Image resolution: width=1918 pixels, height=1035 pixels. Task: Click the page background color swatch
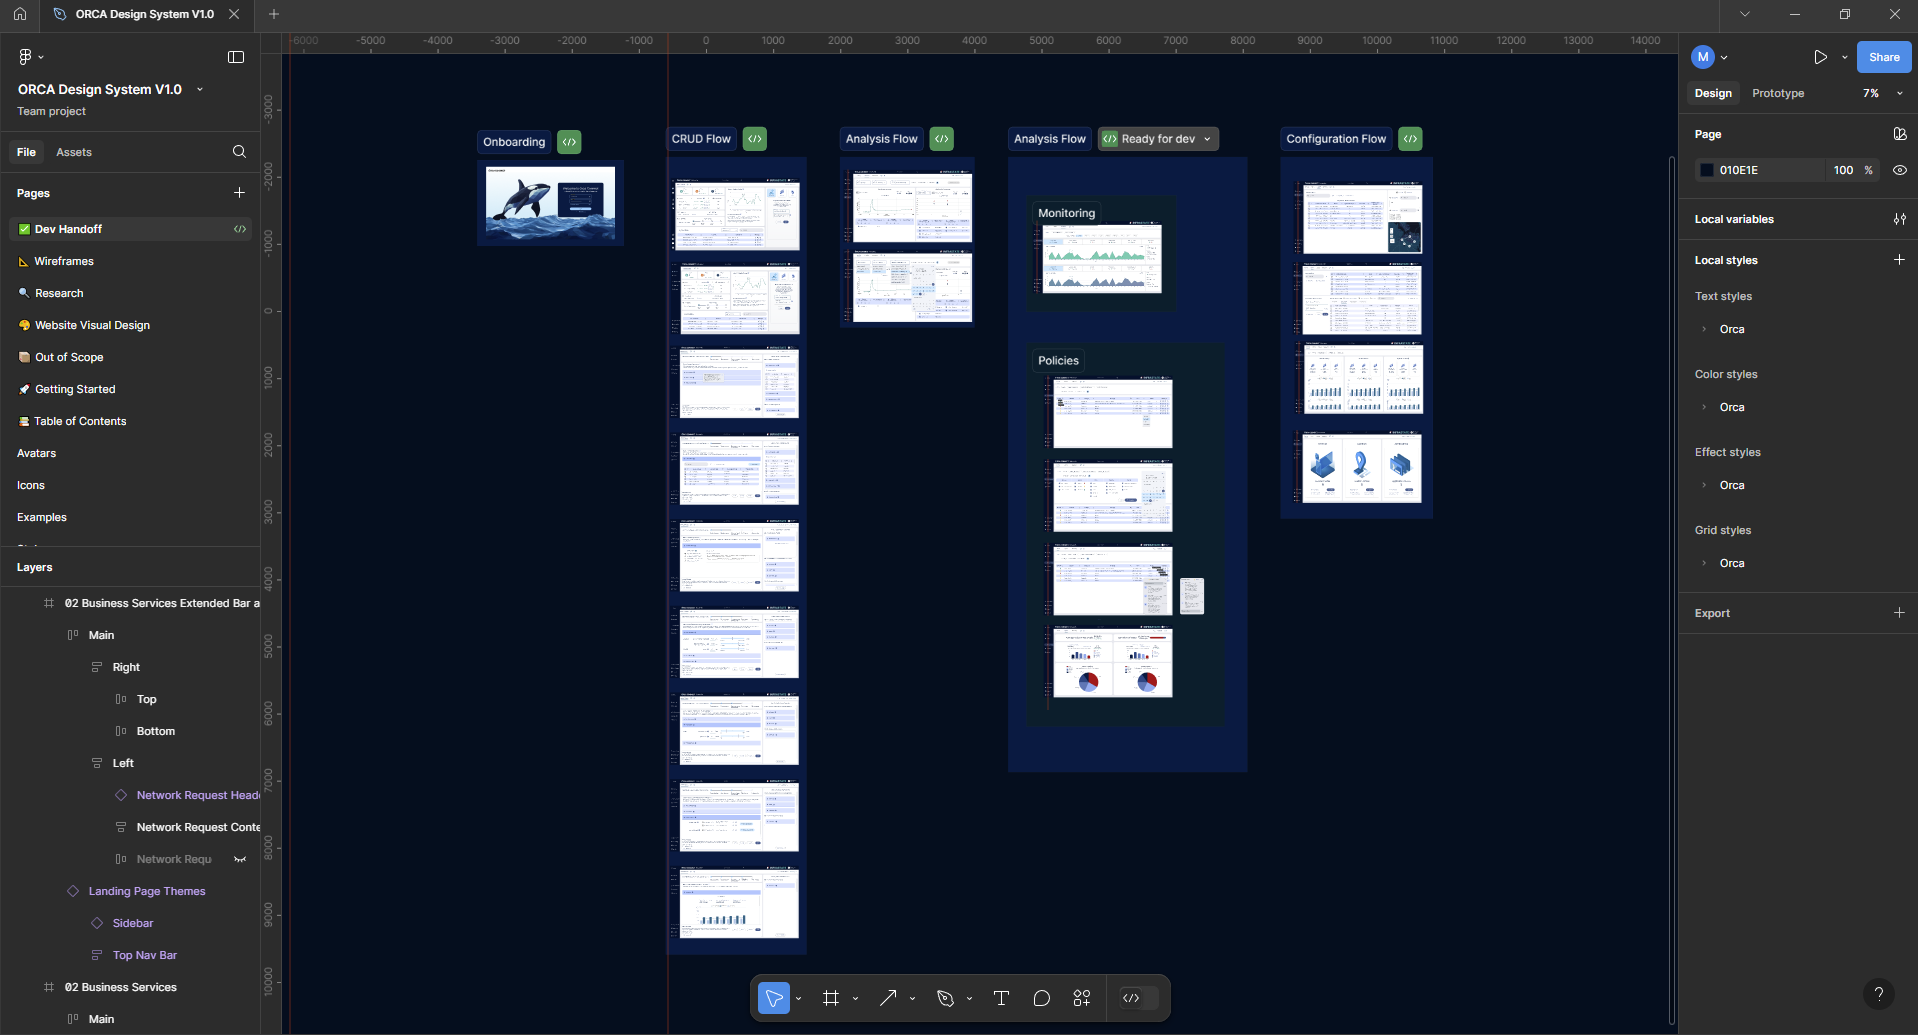1707,170
